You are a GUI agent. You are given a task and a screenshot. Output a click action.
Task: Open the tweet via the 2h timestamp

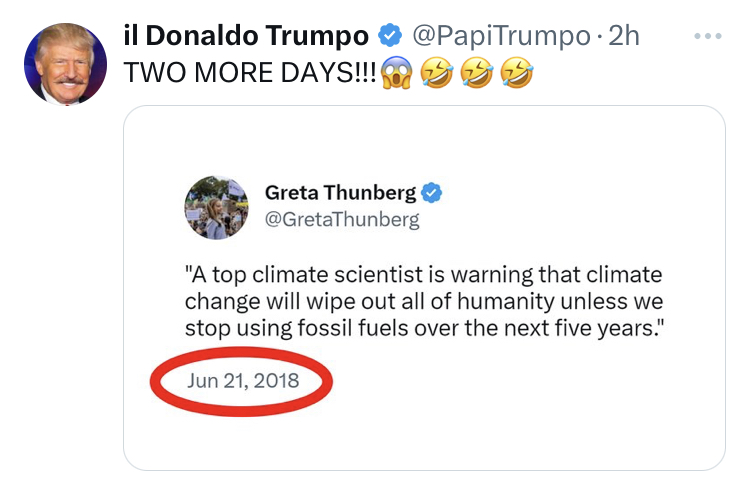(624, 36)
